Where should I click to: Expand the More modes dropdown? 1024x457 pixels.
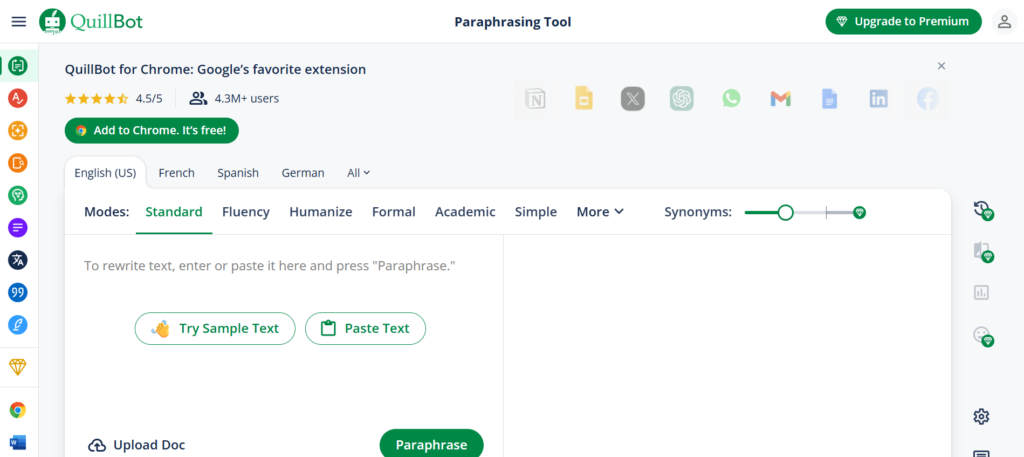[600, 212]
